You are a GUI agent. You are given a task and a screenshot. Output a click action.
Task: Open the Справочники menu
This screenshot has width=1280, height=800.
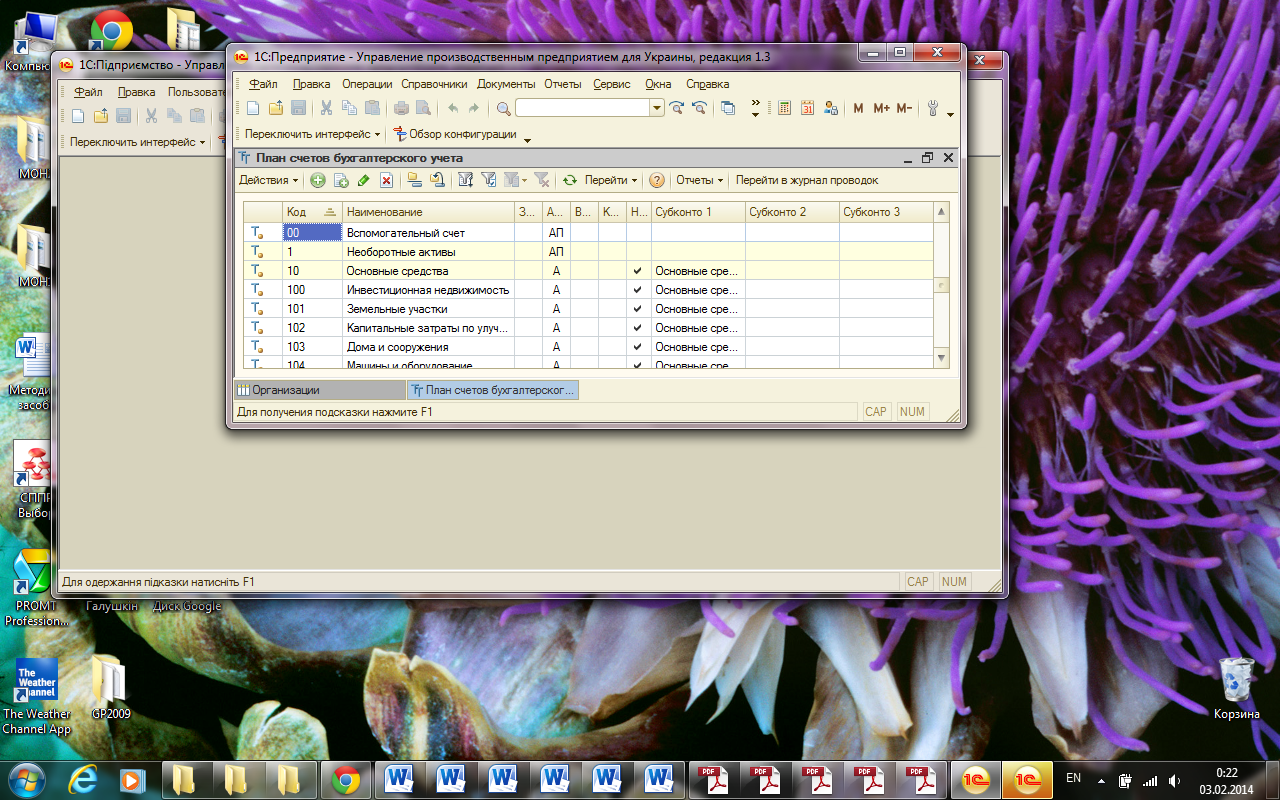pos(434,84)
